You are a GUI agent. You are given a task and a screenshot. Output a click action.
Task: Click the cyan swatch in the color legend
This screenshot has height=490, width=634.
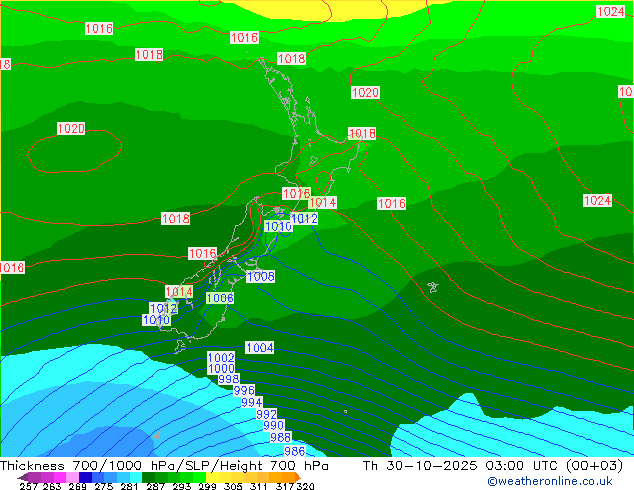point(136,477)
